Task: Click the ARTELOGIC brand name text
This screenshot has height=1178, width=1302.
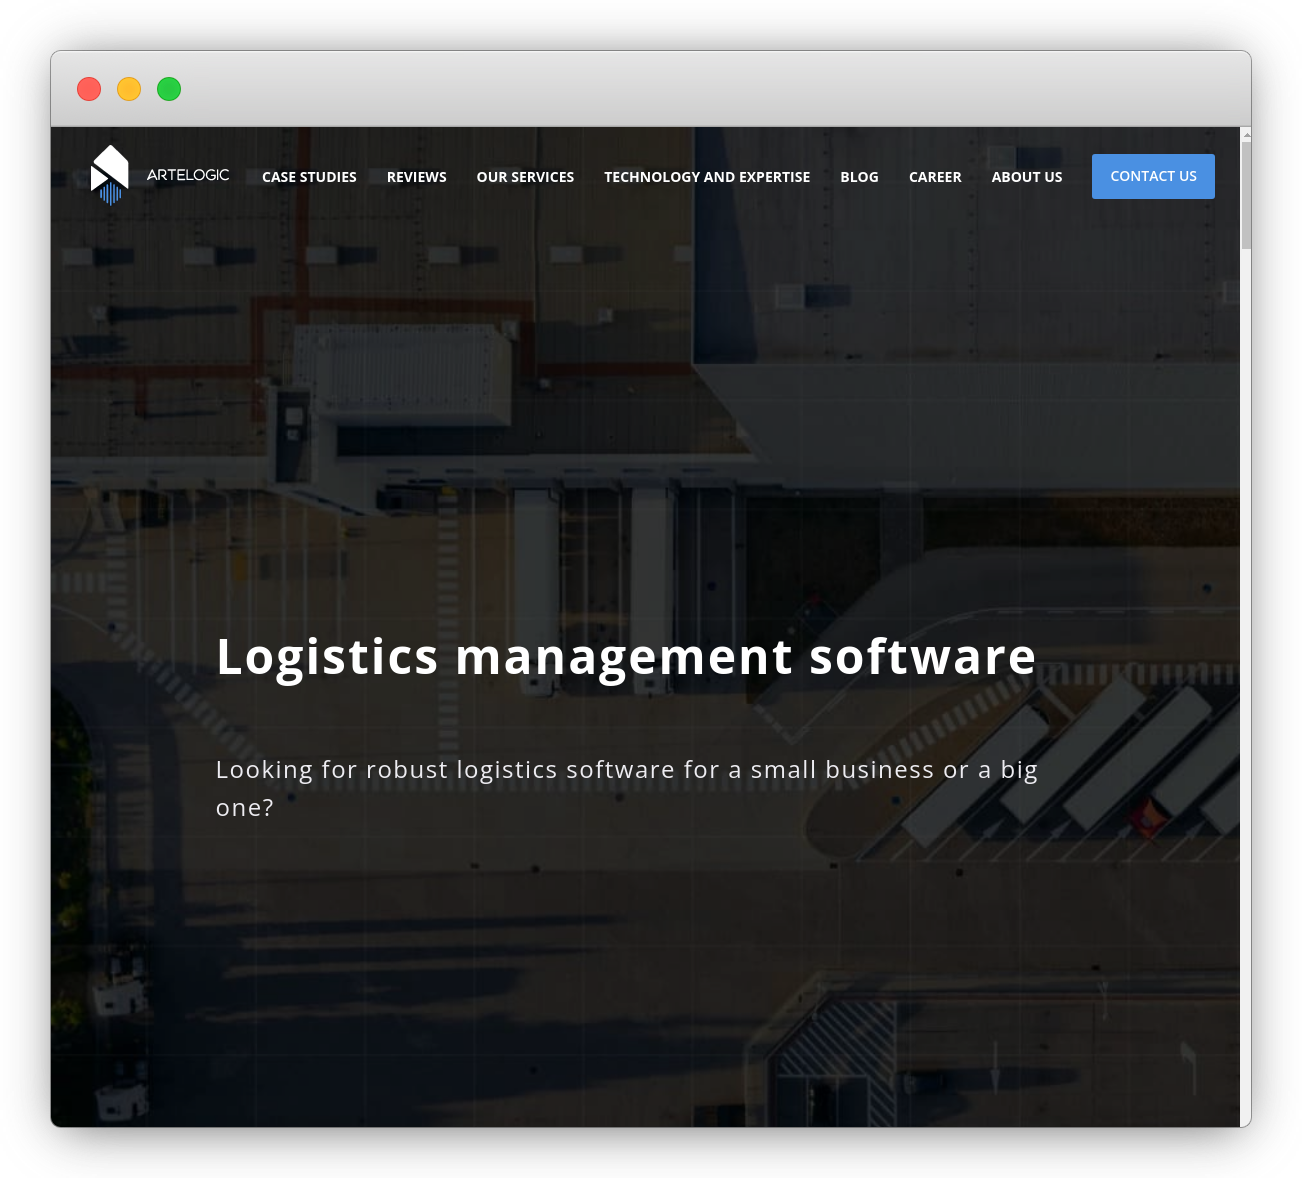Action: pos(188,175)
